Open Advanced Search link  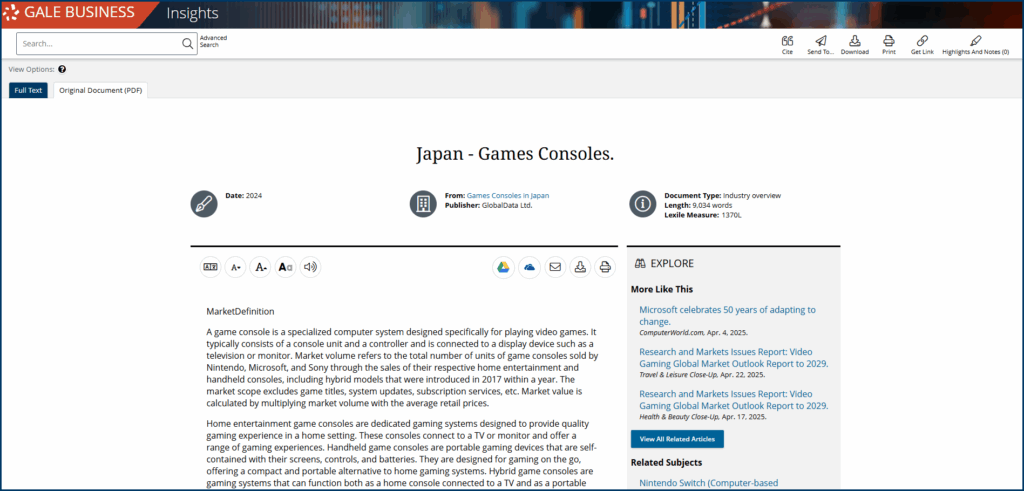214,41
